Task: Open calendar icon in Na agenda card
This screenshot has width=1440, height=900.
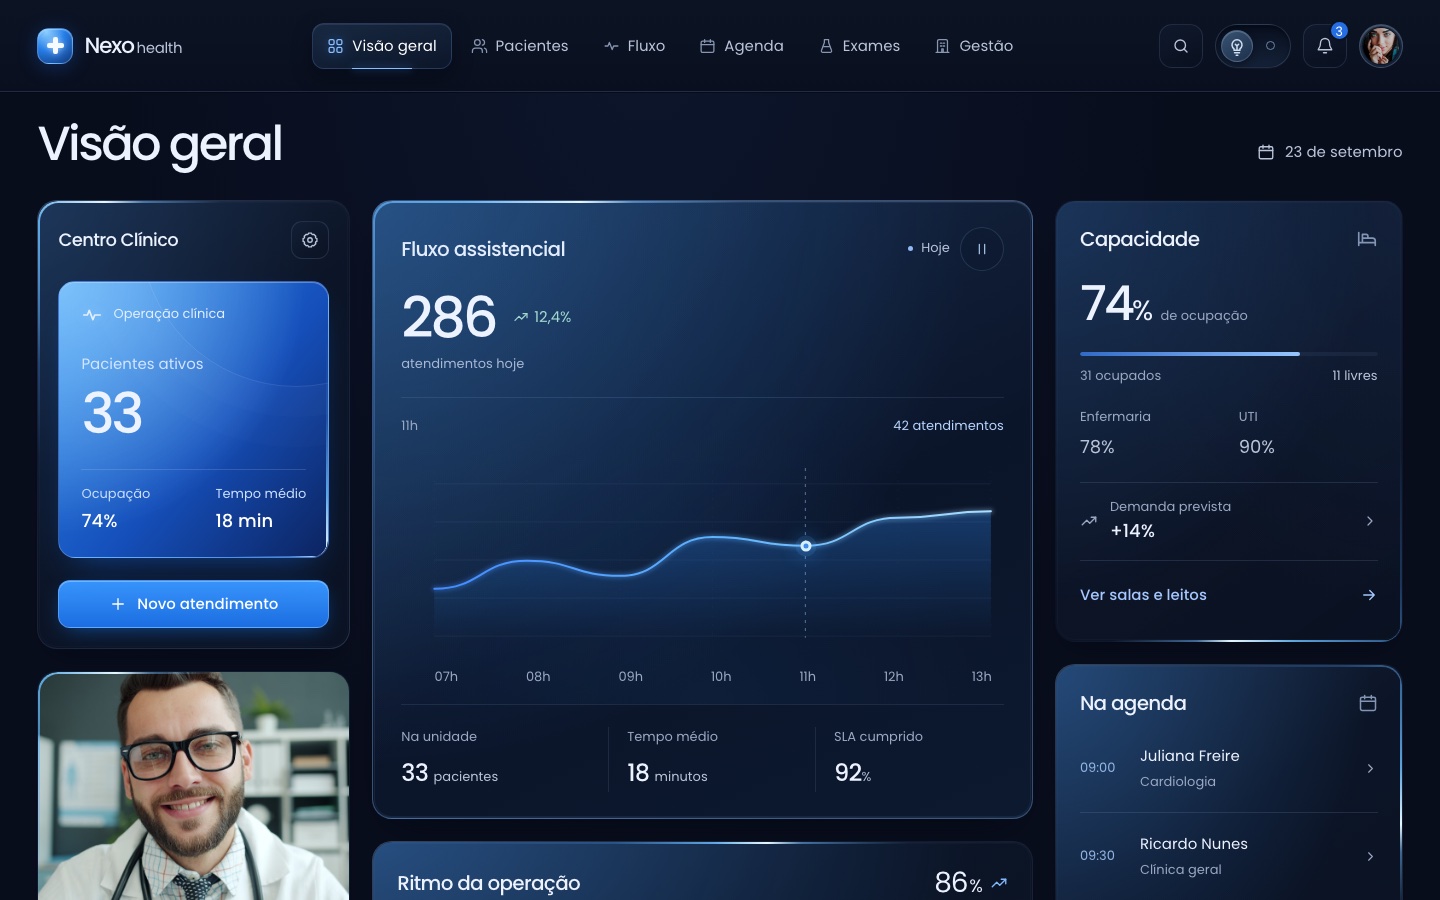Action: point(1368,703)
